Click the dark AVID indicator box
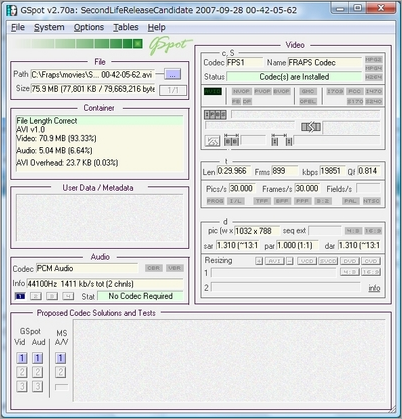Viewport: 402px width, 419px height. tap(213, 91)
